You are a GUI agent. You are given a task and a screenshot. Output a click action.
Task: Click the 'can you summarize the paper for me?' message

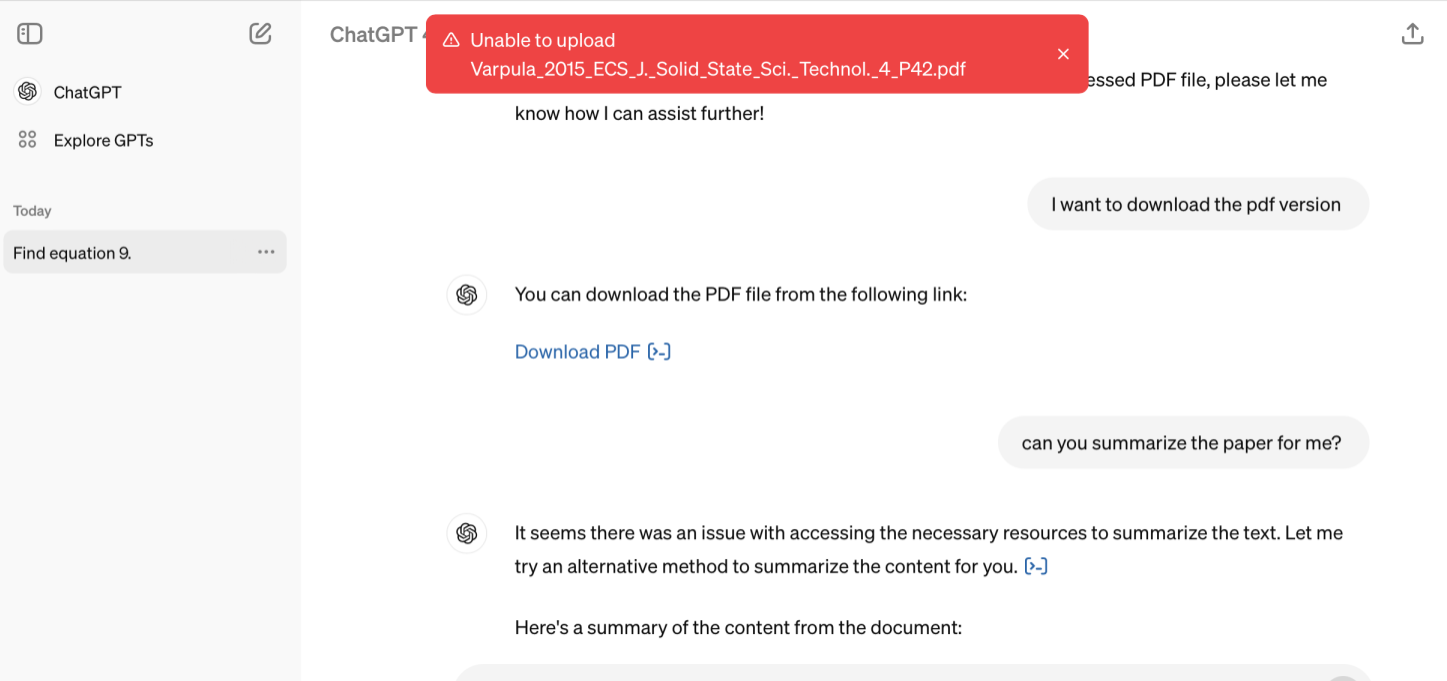pos(1182,443)
